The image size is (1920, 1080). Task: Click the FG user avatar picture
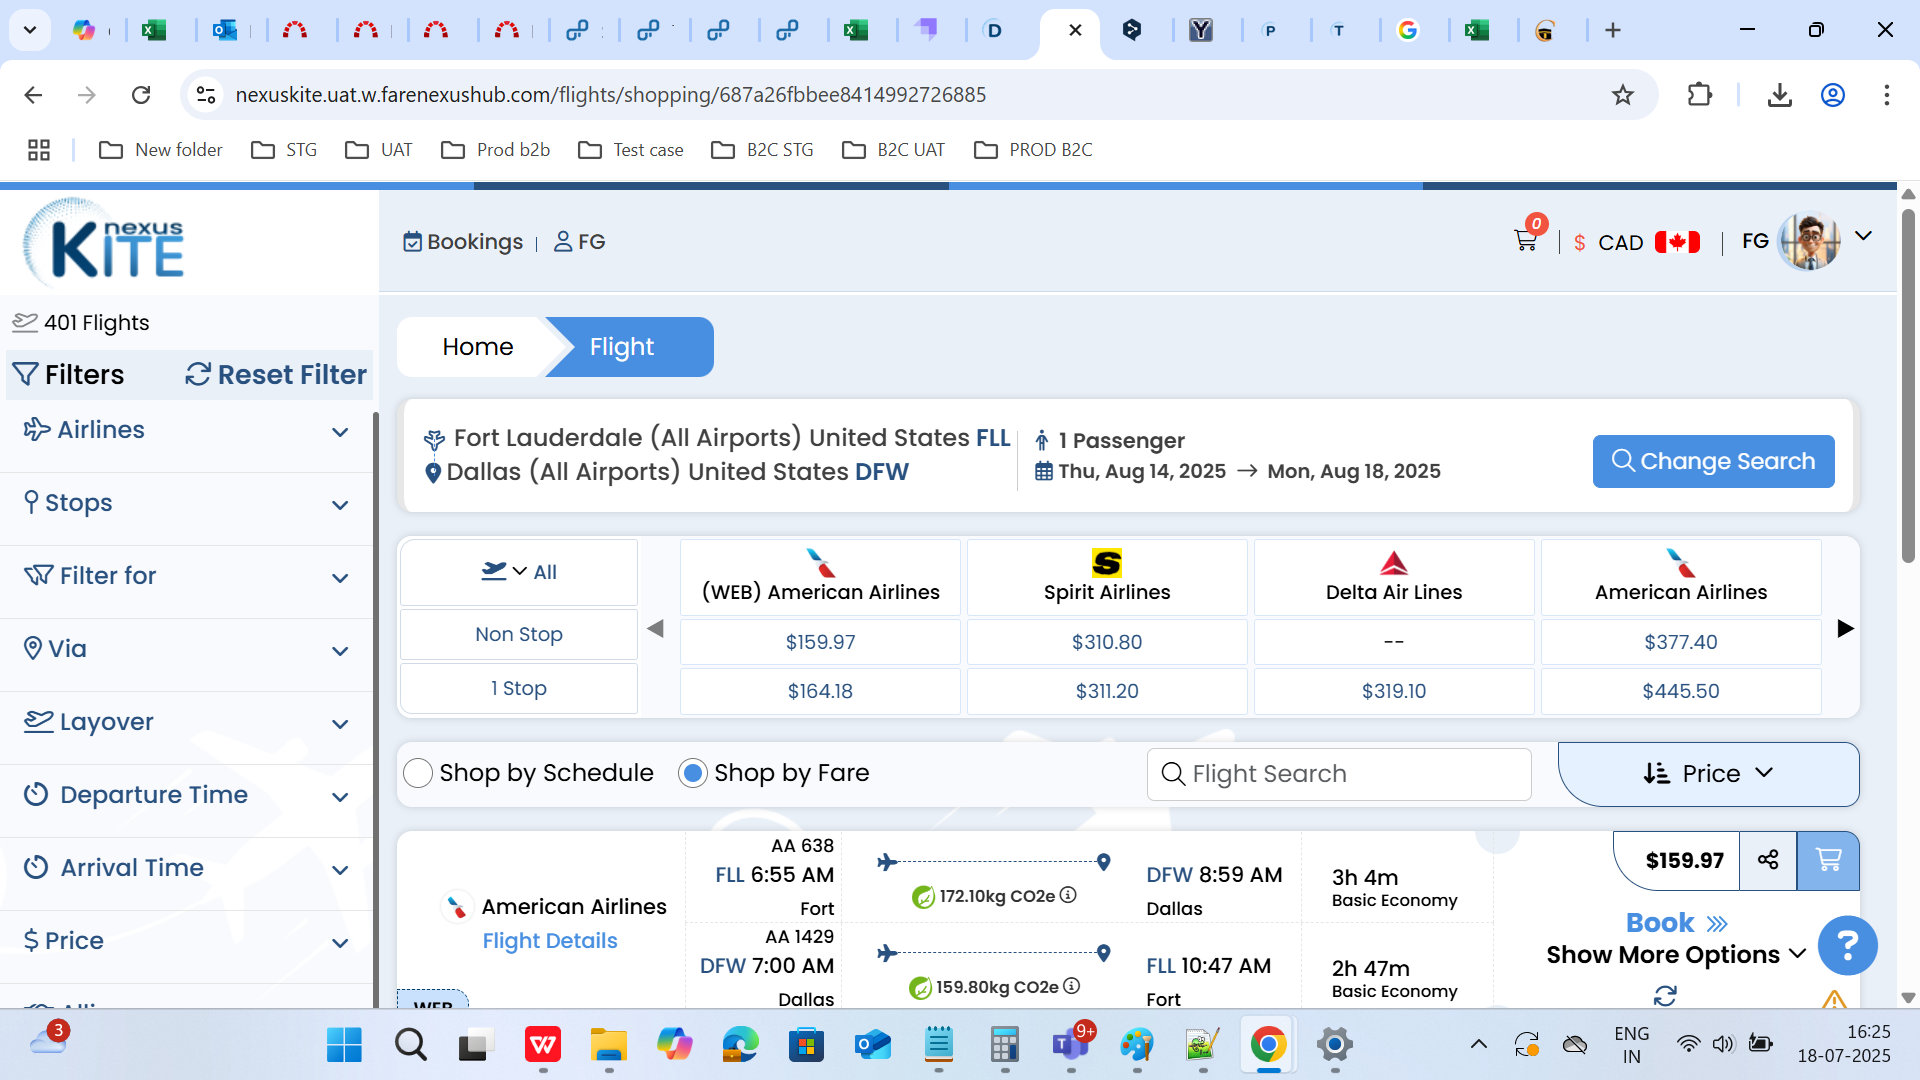(x=1809, y=241)
